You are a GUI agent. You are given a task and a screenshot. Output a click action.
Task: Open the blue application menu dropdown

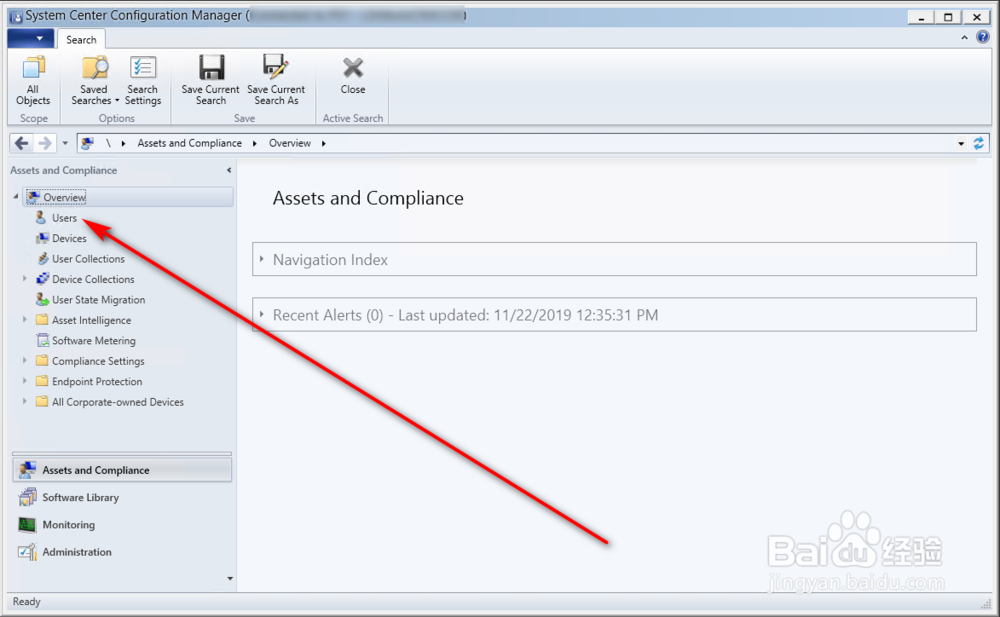[x=31, y=39]
